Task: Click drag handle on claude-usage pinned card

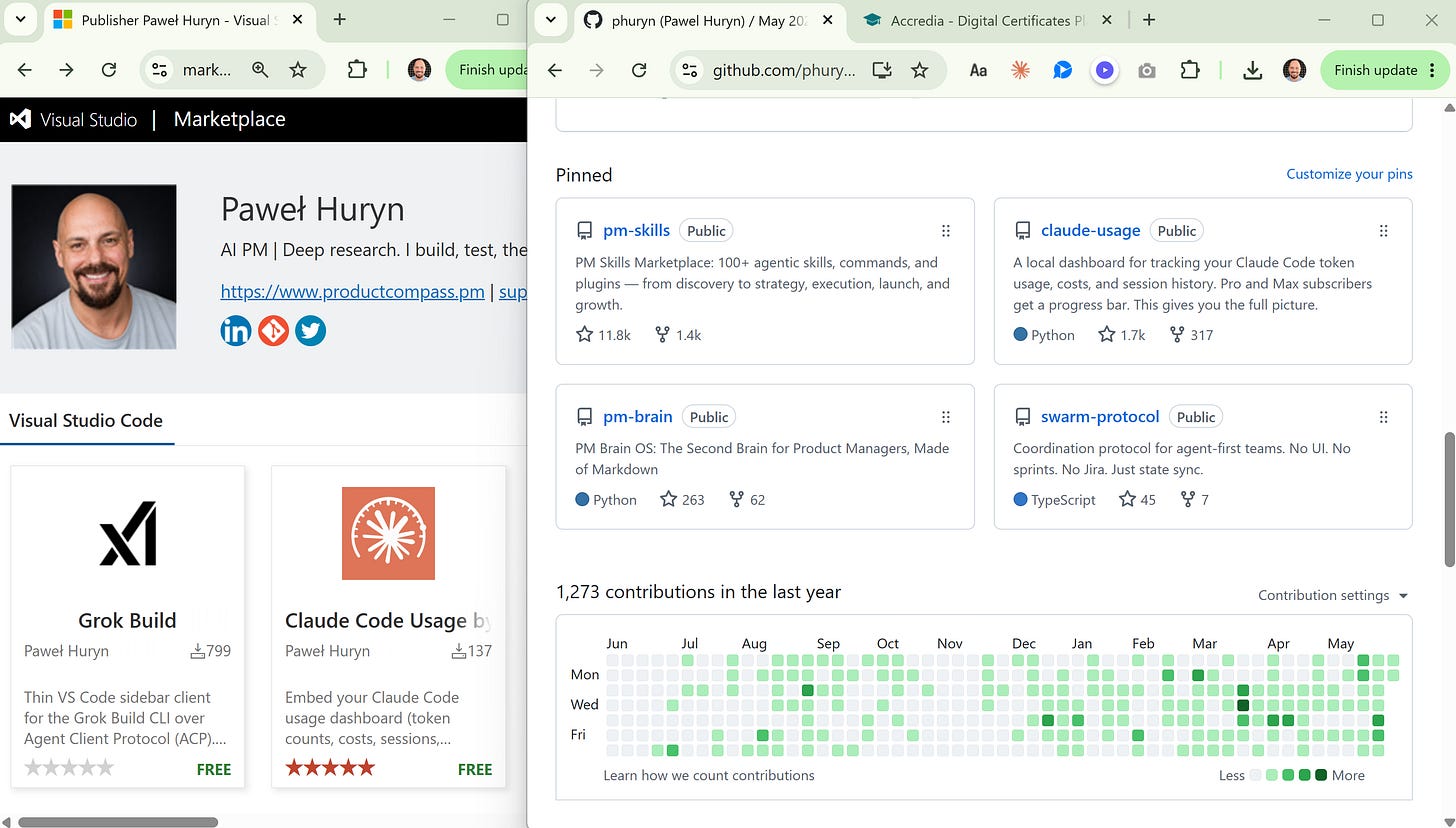Action: pos(1384,231)
